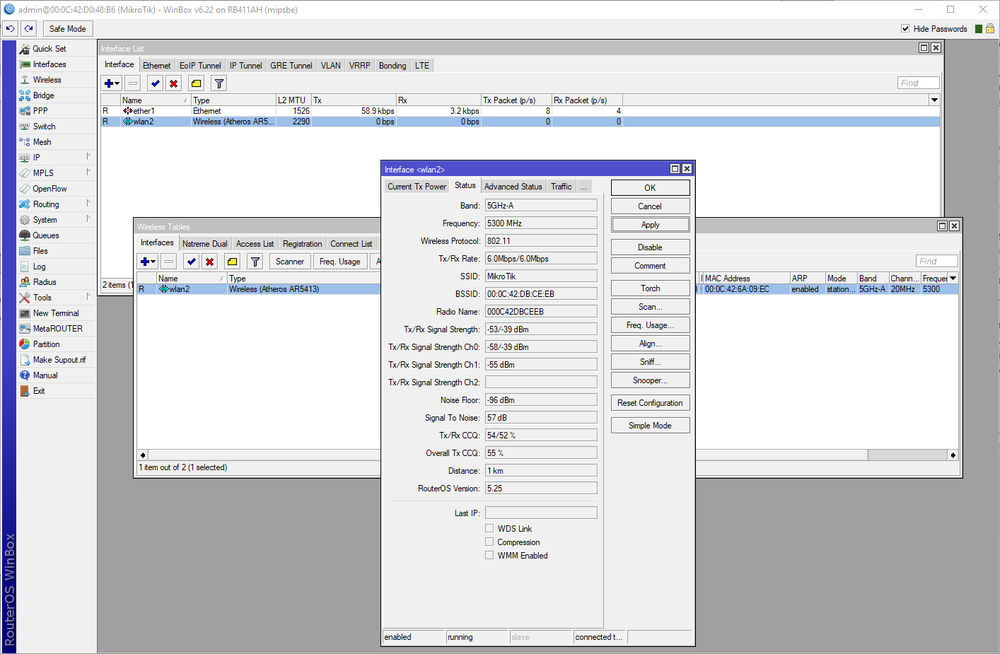Click the Redo arrow icon in top toolbar

click(x=29, y=29)
